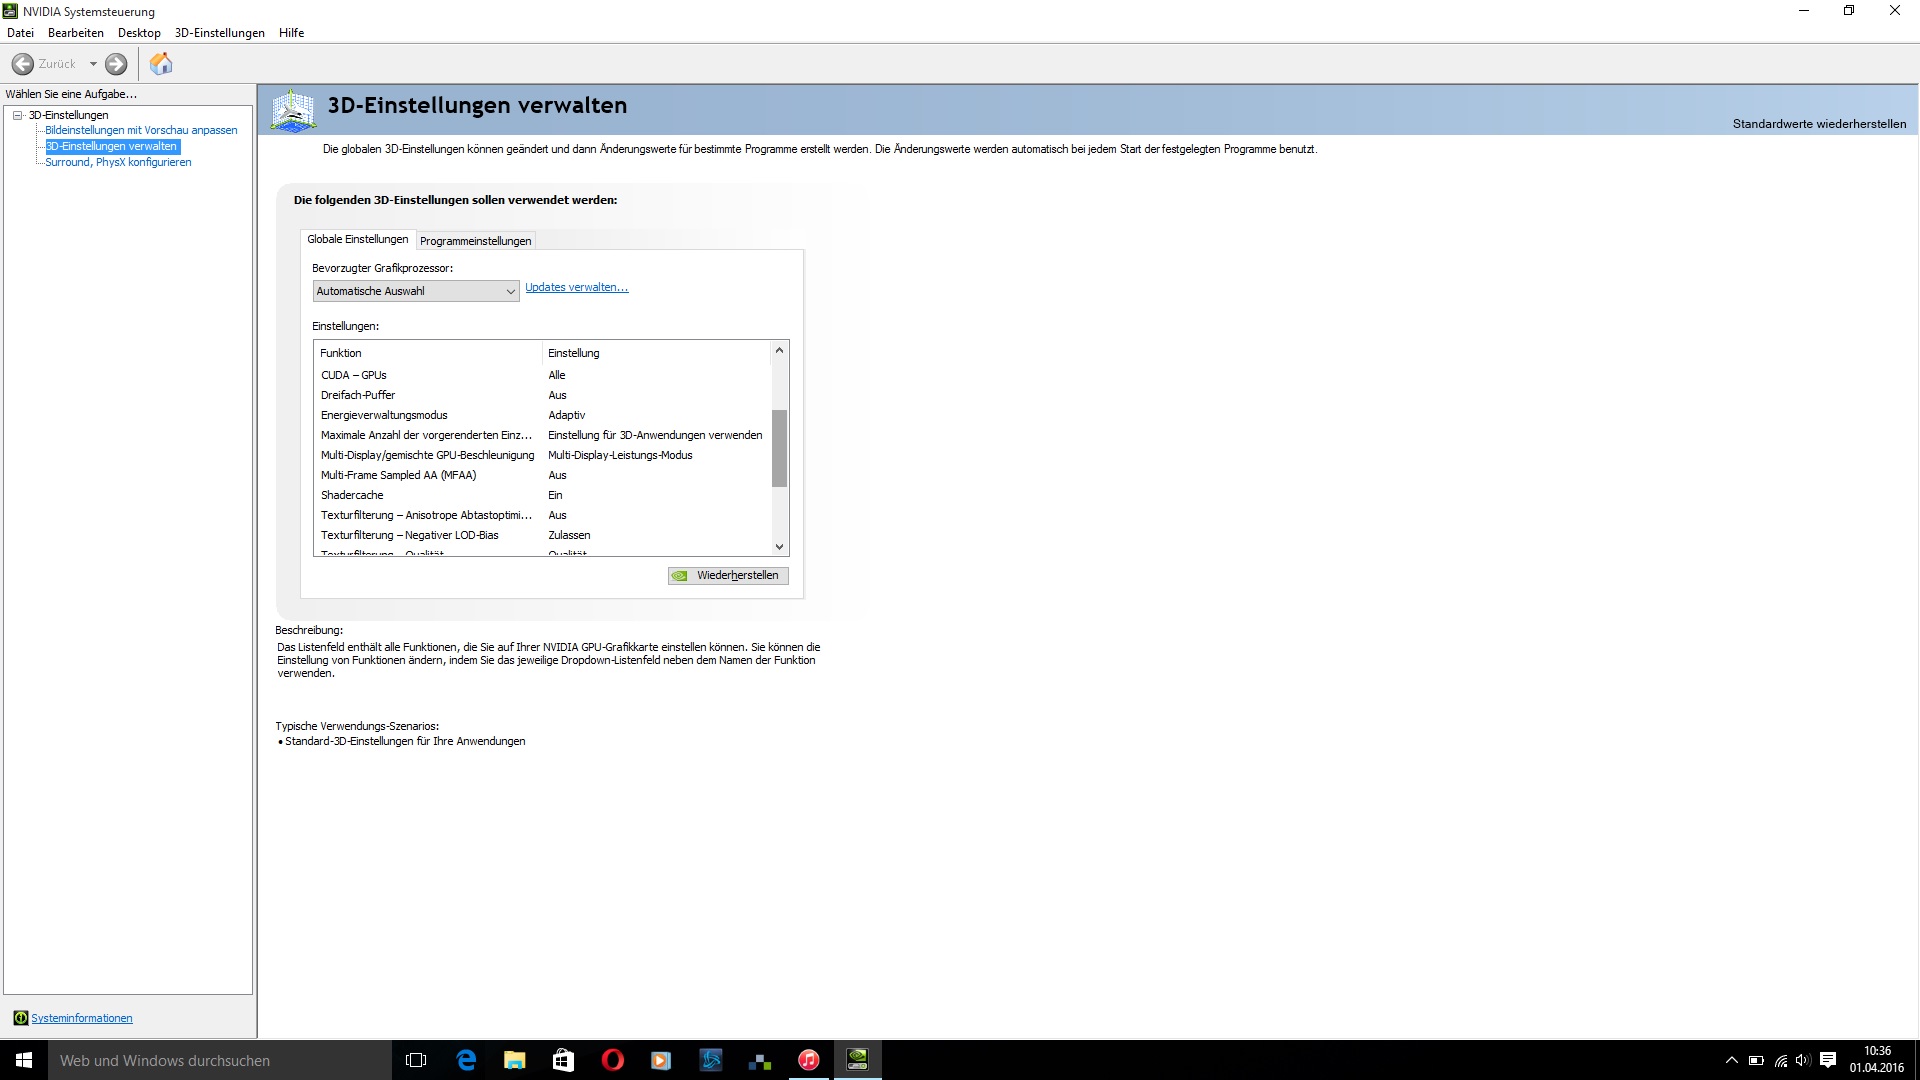Open the Opera browser in the taskbar

point(612,1060)
